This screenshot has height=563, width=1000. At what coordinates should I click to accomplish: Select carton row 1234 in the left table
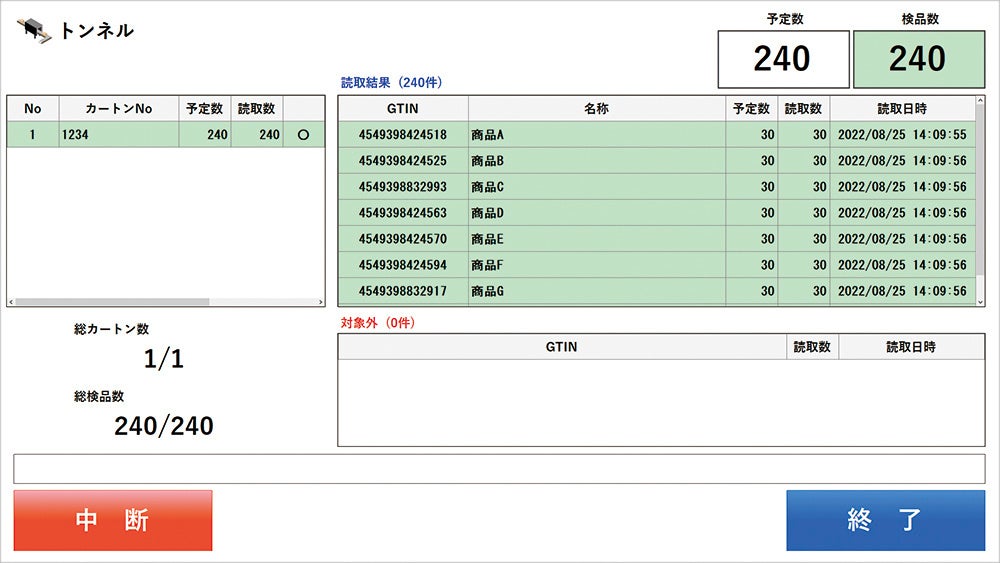click(166, 135)
